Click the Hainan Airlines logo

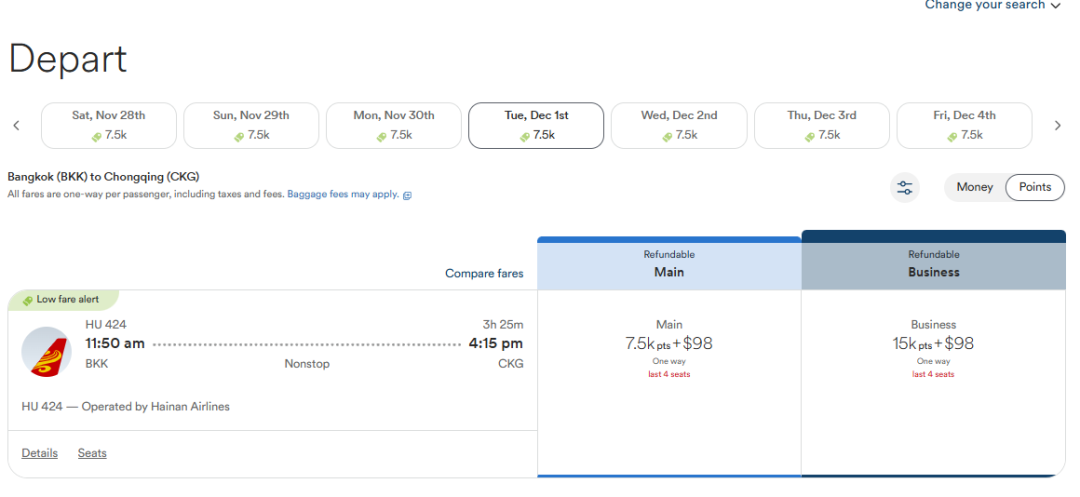tap(46, 352)
